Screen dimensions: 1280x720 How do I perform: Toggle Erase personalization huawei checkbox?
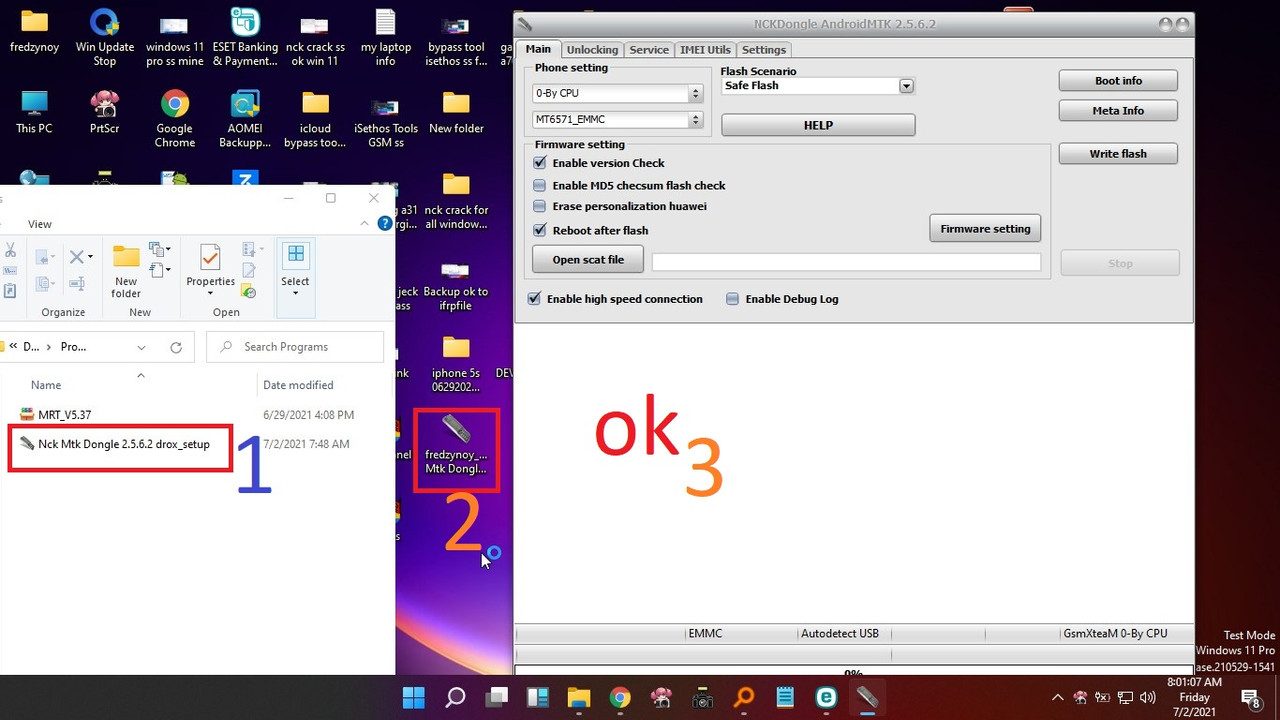click(540, 206)
